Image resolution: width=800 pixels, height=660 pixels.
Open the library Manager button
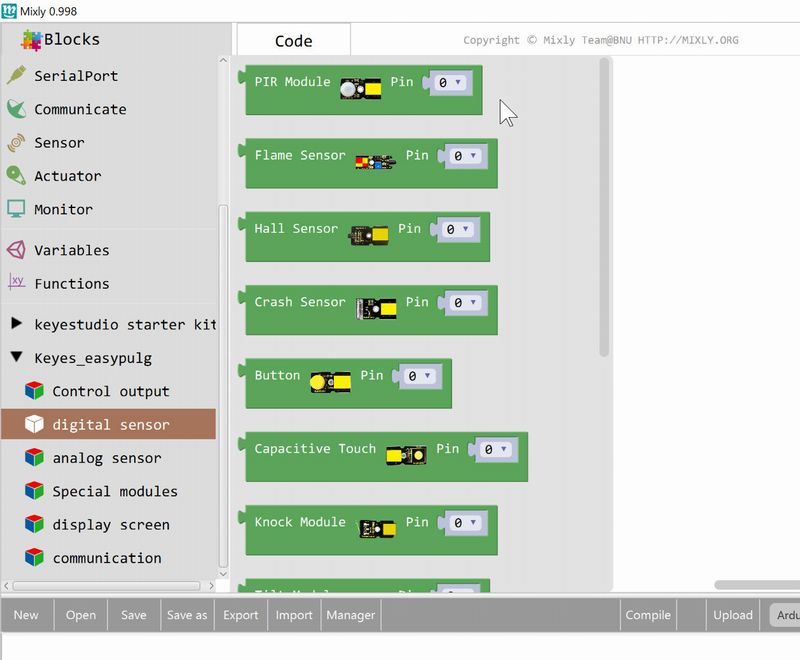(351, 615)
